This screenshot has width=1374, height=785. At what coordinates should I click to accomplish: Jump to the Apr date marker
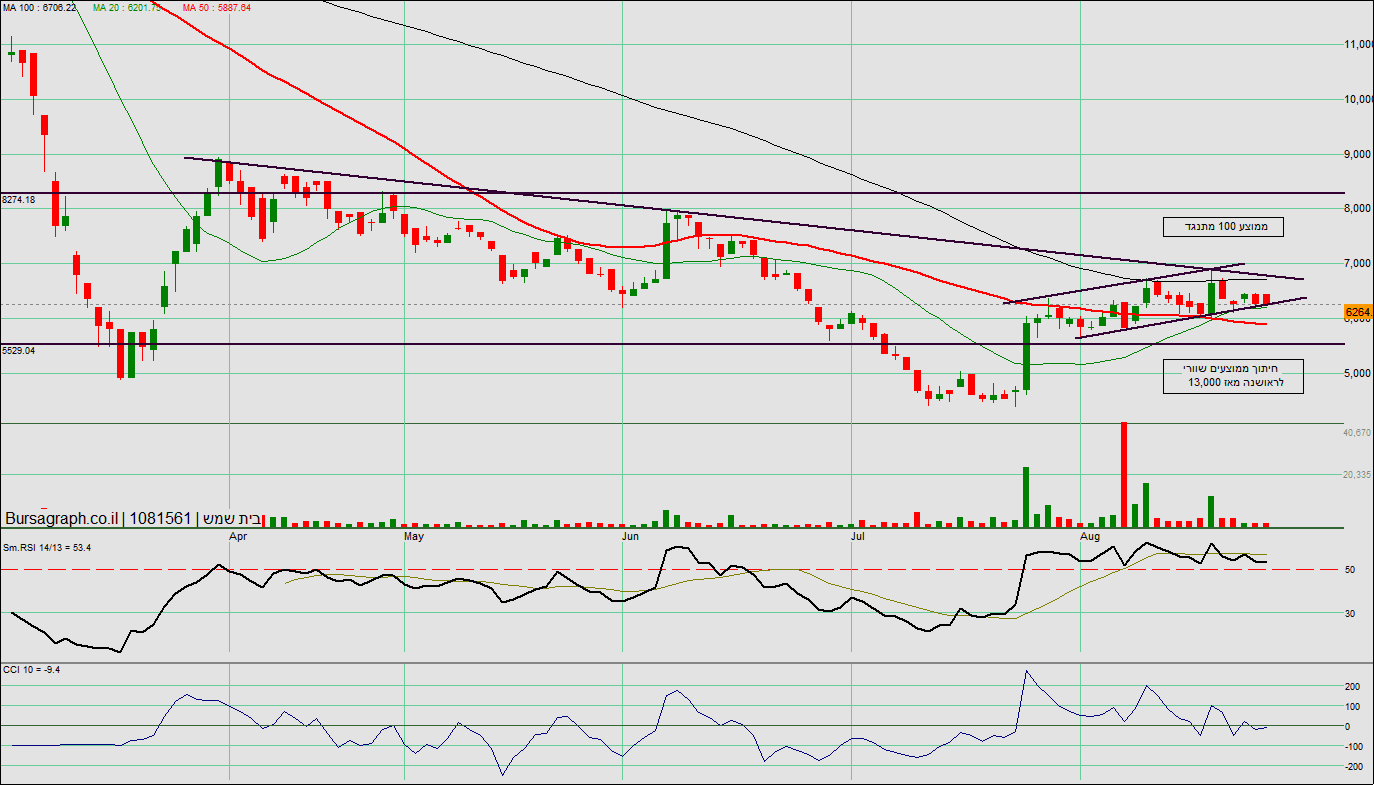238,536
